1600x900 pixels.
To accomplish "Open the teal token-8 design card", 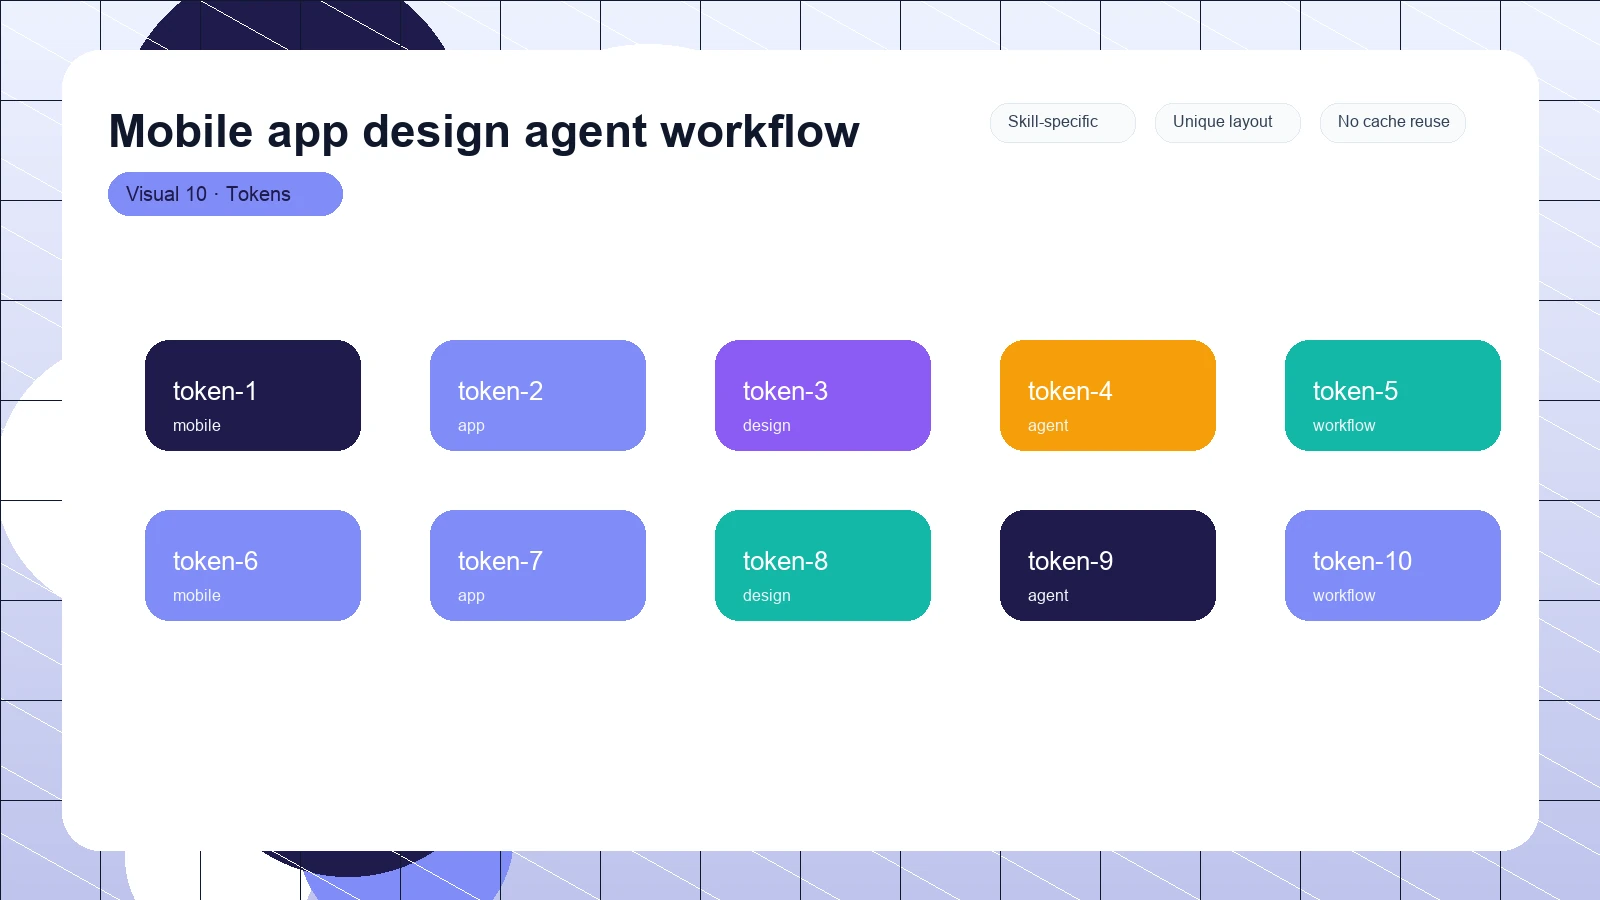I will tap(823, 565).
